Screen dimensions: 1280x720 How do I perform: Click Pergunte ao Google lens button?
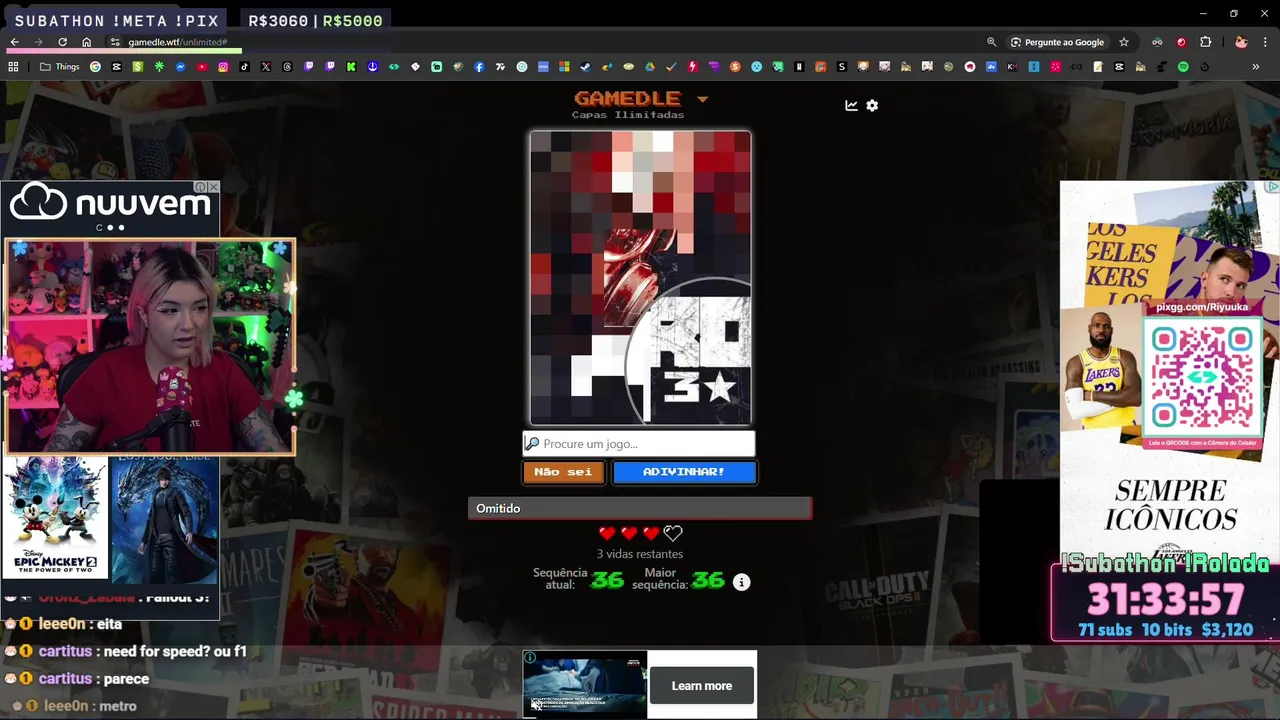pyautogui.click(x=1057, y=42)
